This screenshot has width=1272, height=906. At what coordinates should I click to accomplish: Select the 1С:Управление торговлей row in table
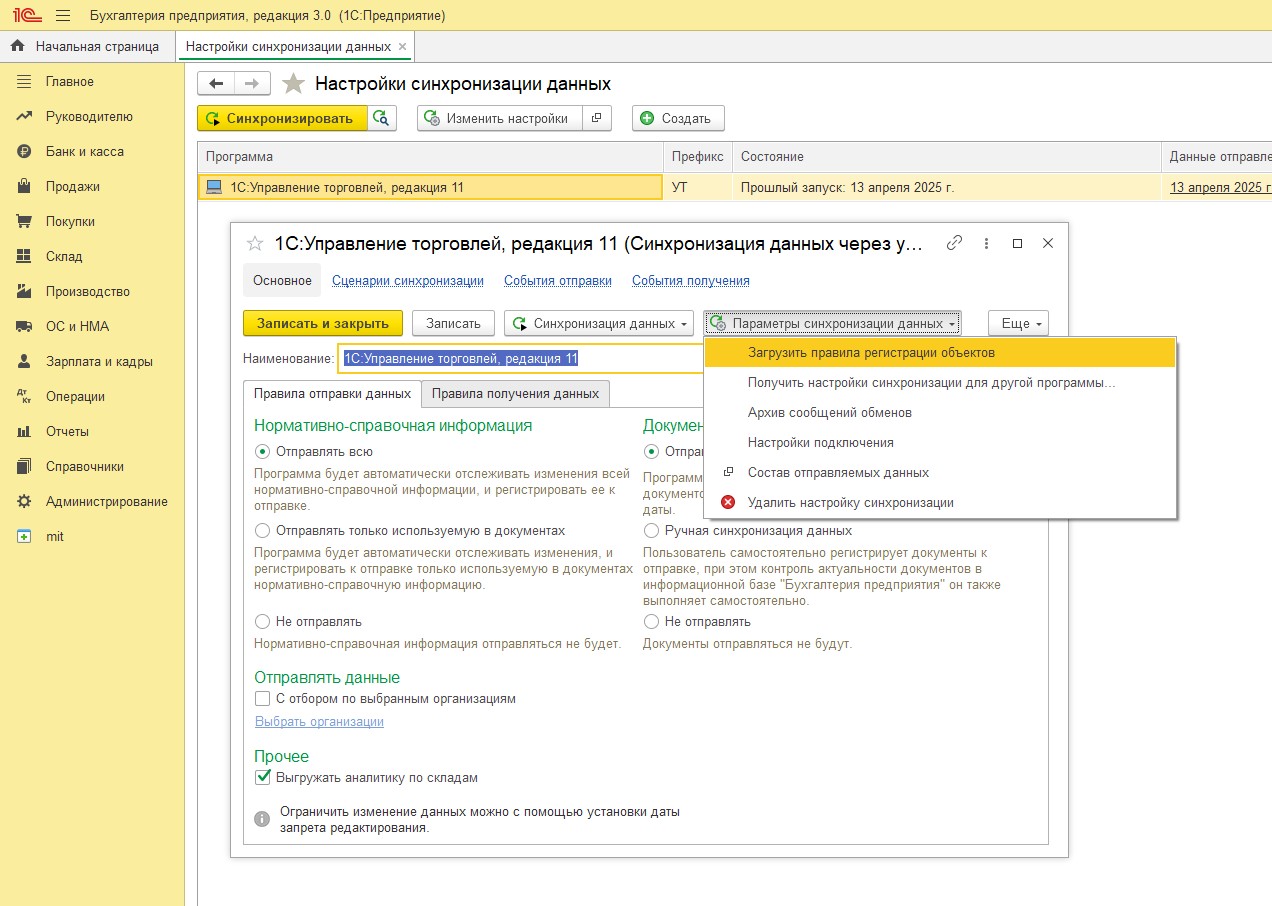pos(430,187)
